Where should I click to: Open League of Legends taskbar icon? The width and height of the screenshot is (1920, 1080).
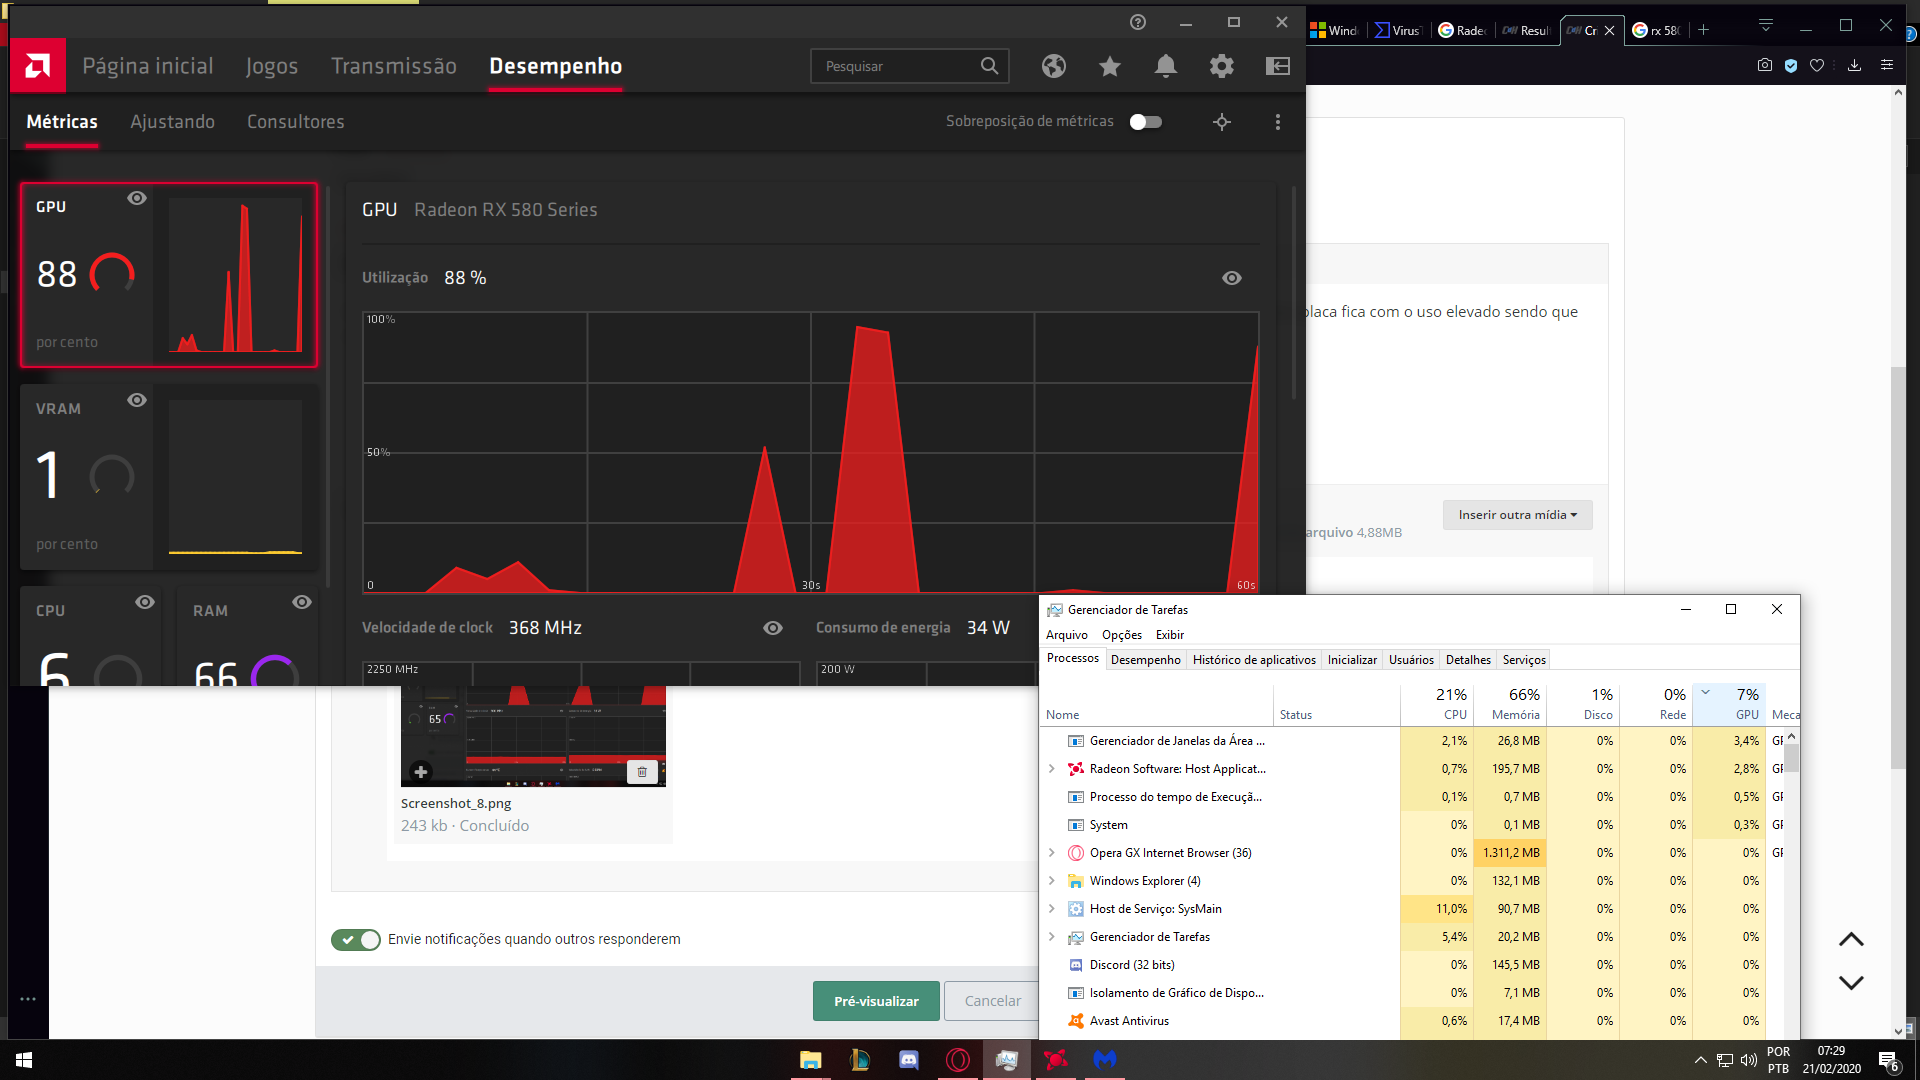pyautogui.click(x=859, y=1060)
